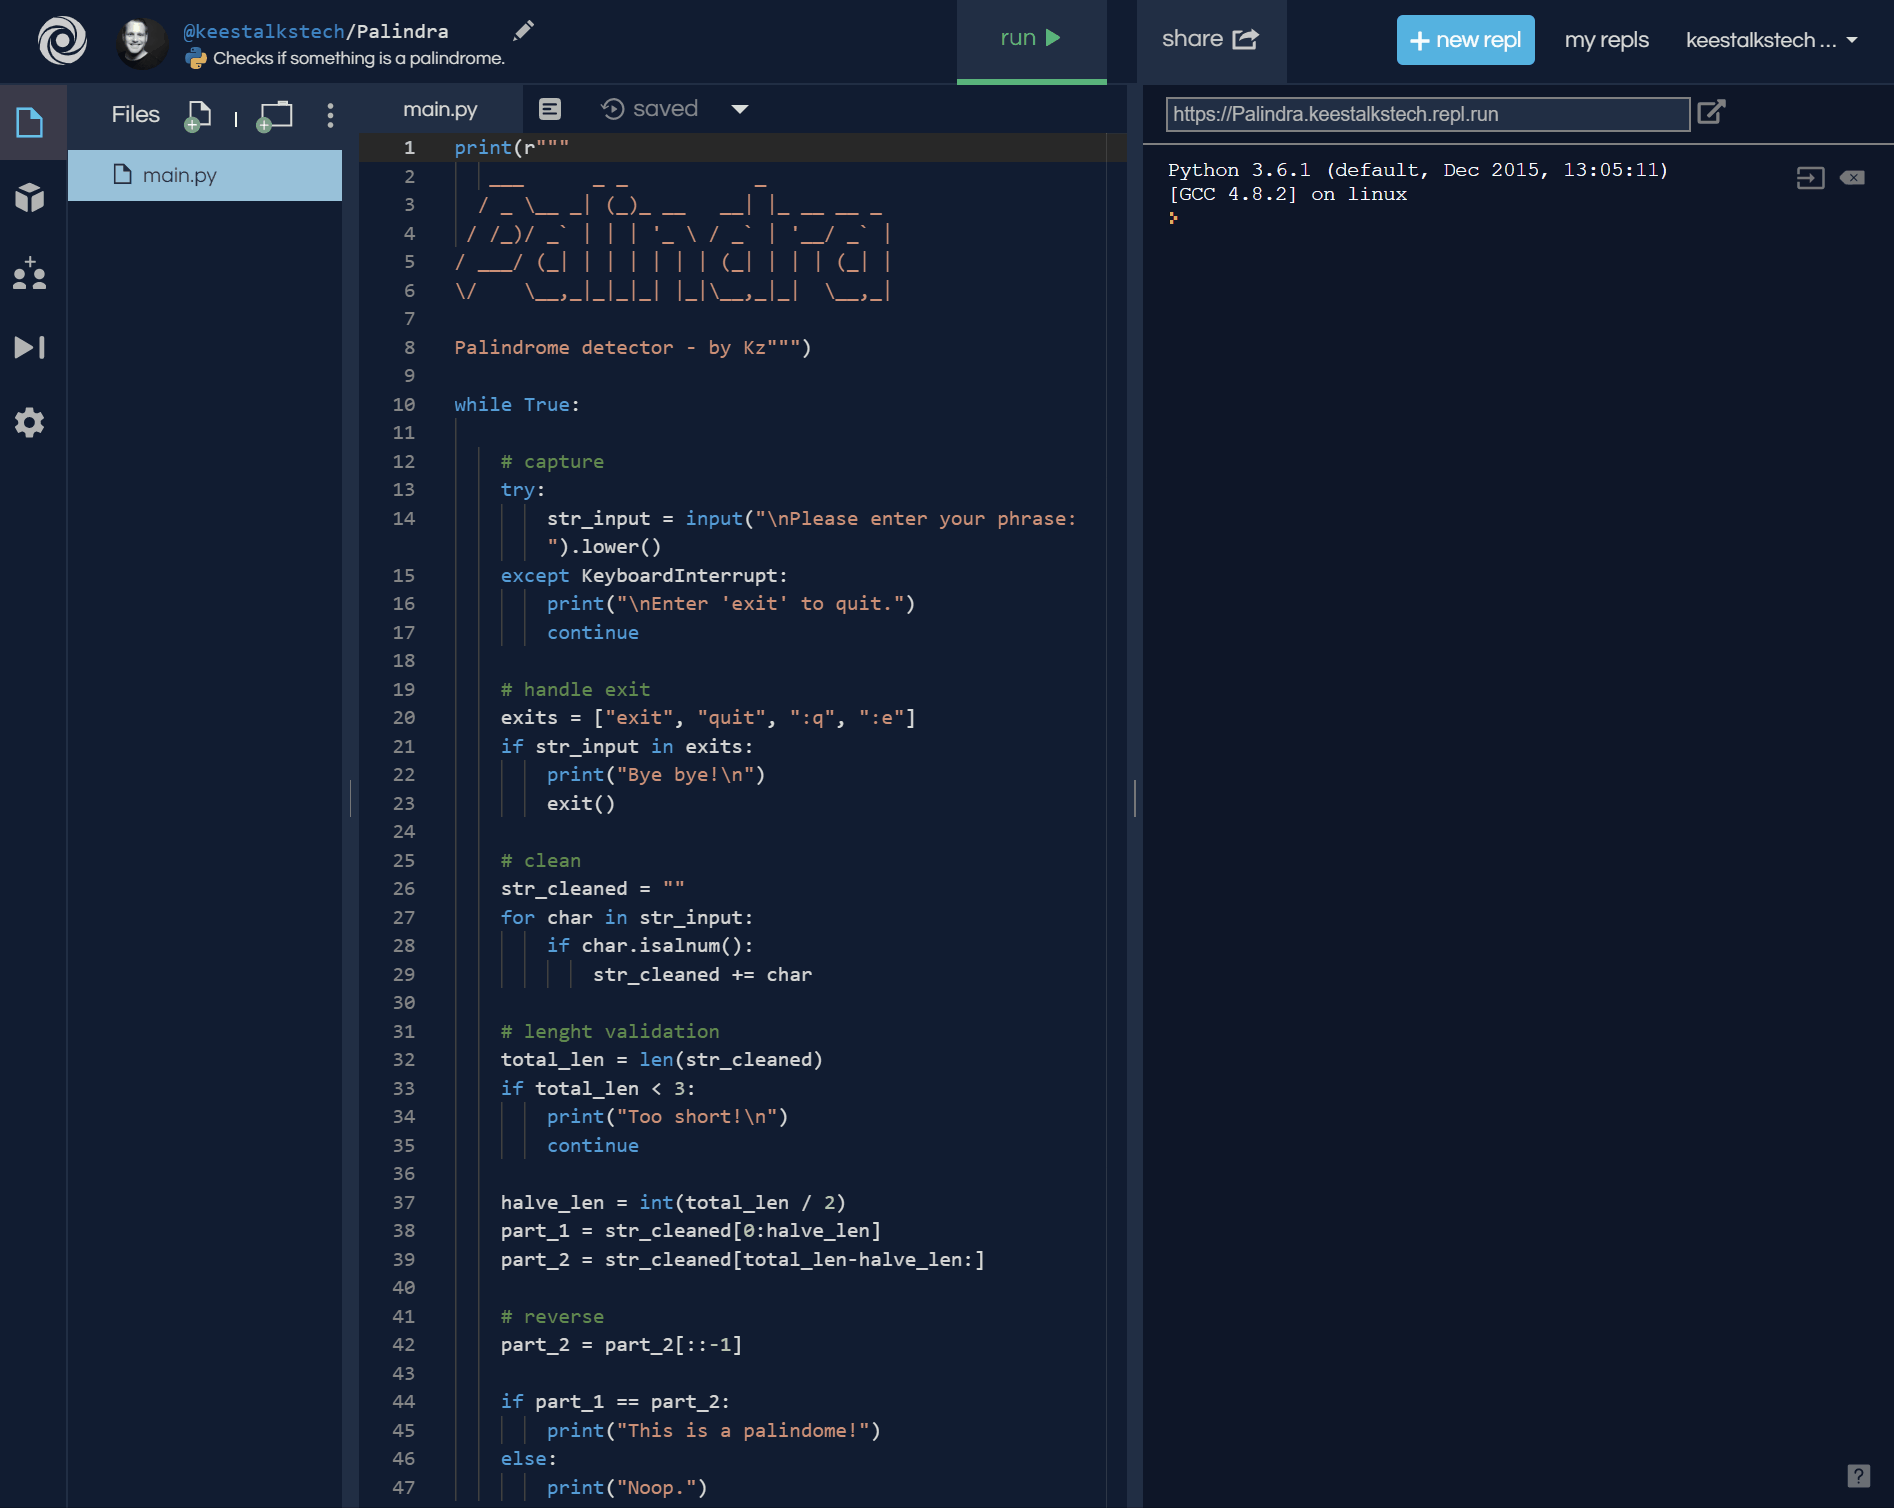1894x1508 pixels.
Task: Open the repl URL in a new tab
Action: [1711, 113]
